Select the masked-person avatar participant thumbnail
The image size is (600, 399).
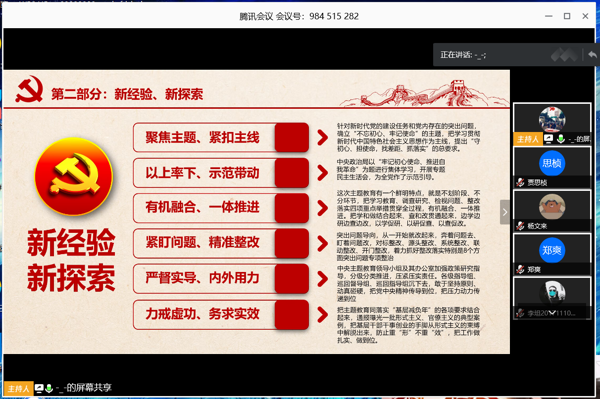tap(552, 293)
